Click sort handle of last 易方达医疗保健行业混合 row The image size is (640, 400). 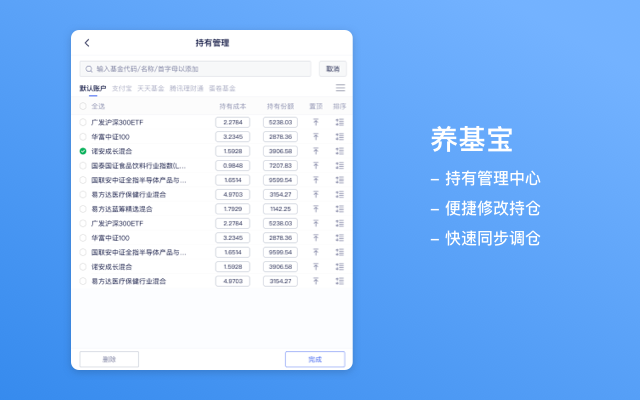tap(340, 281)
